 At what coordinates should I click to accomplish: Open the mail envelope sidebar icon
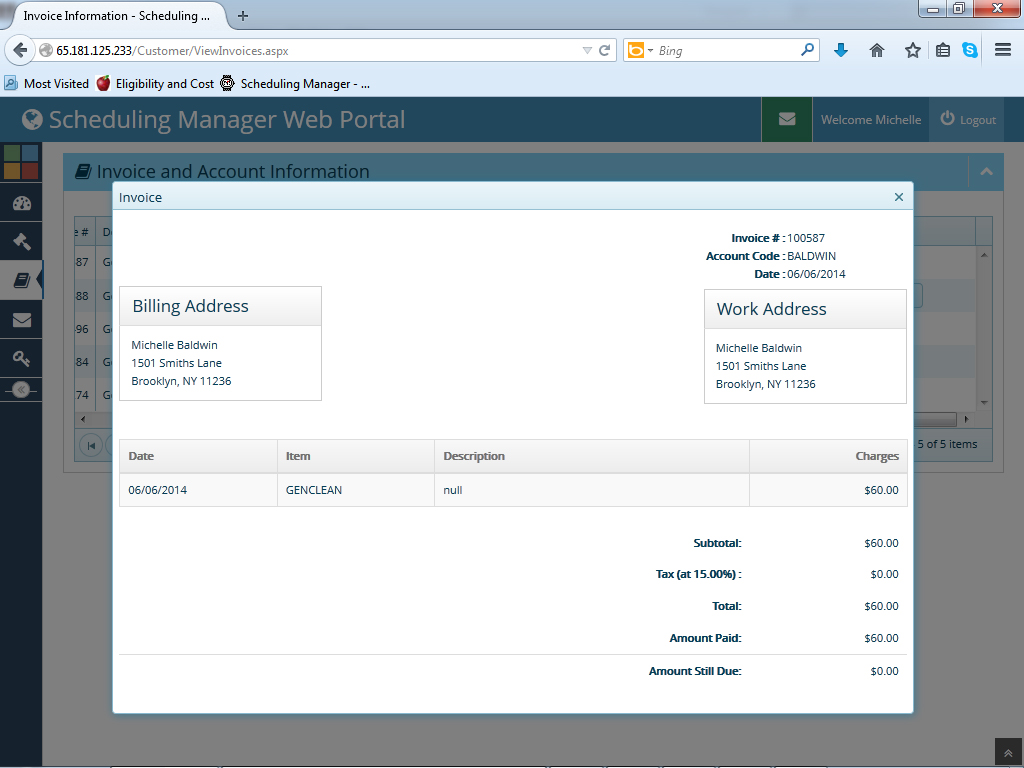[x=22, y=319]
